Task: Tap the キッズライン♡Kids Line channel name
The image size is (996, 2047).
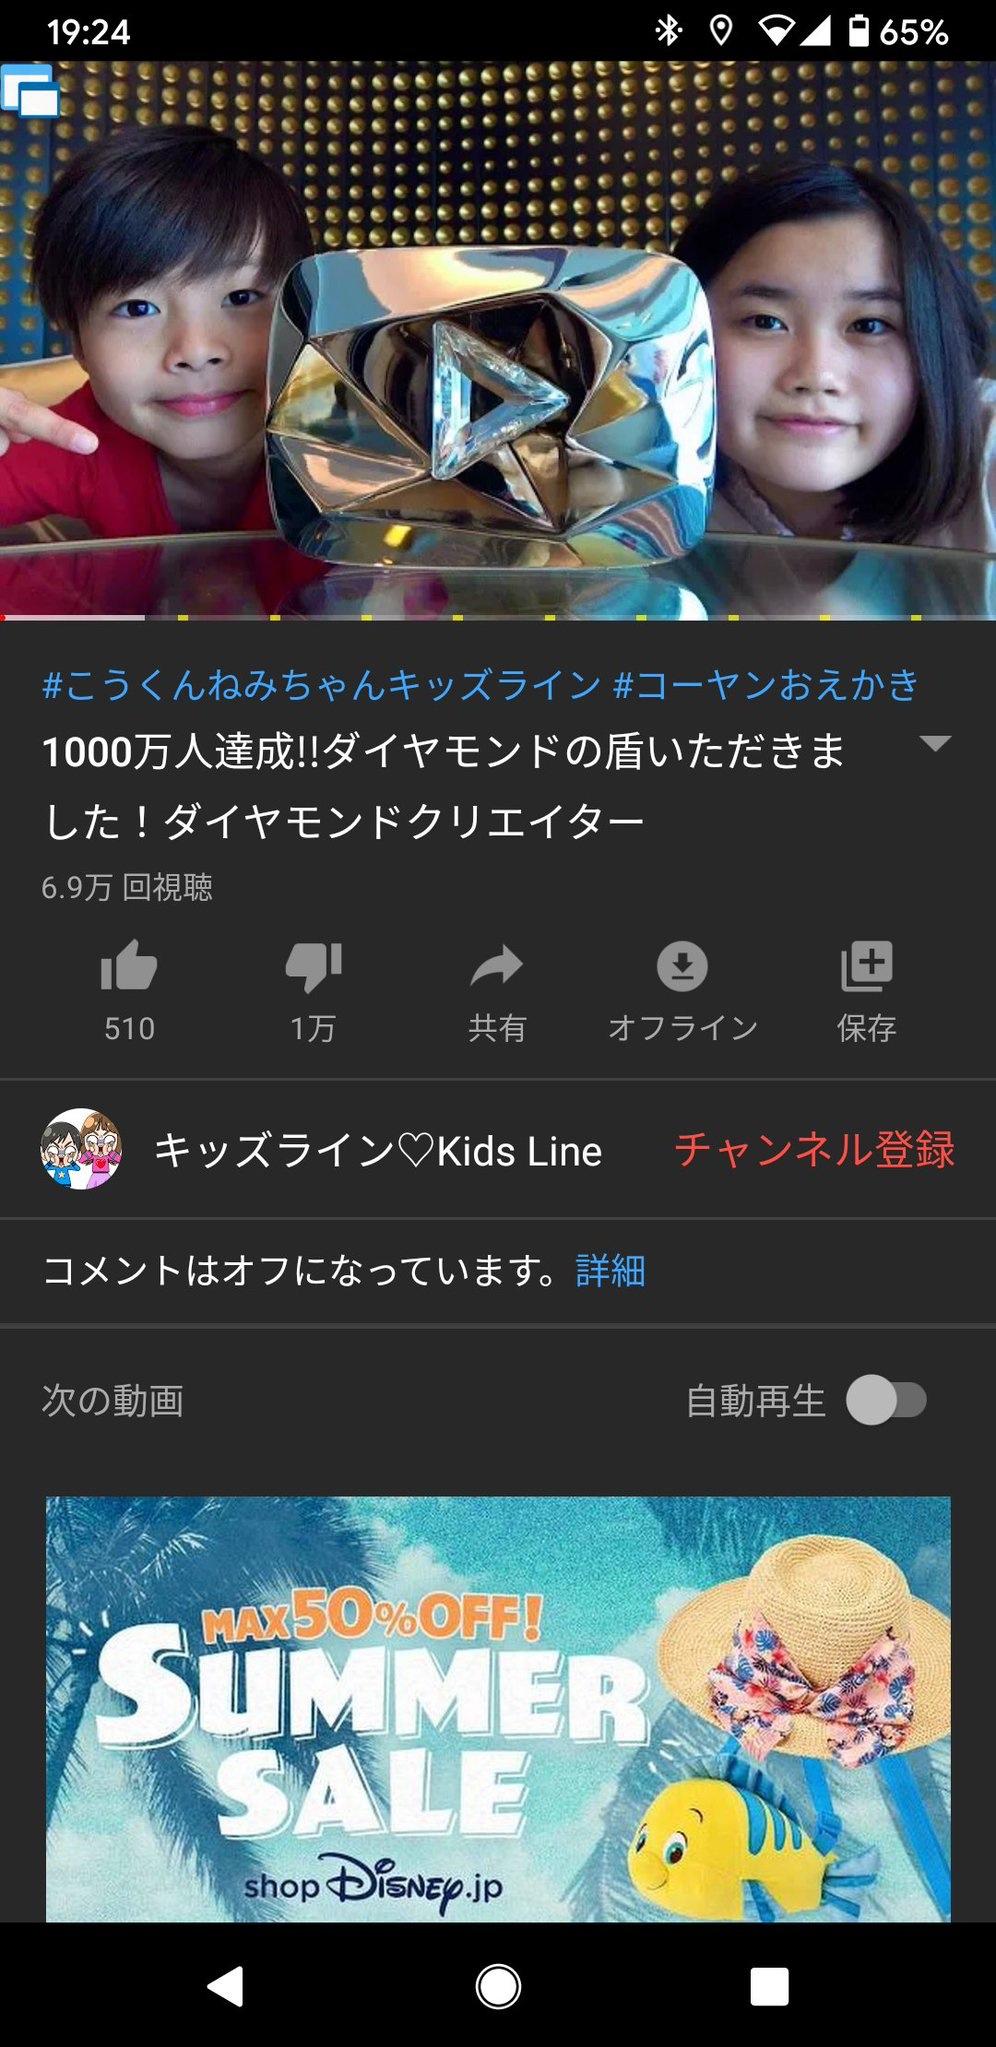Action: (378, 1151)
